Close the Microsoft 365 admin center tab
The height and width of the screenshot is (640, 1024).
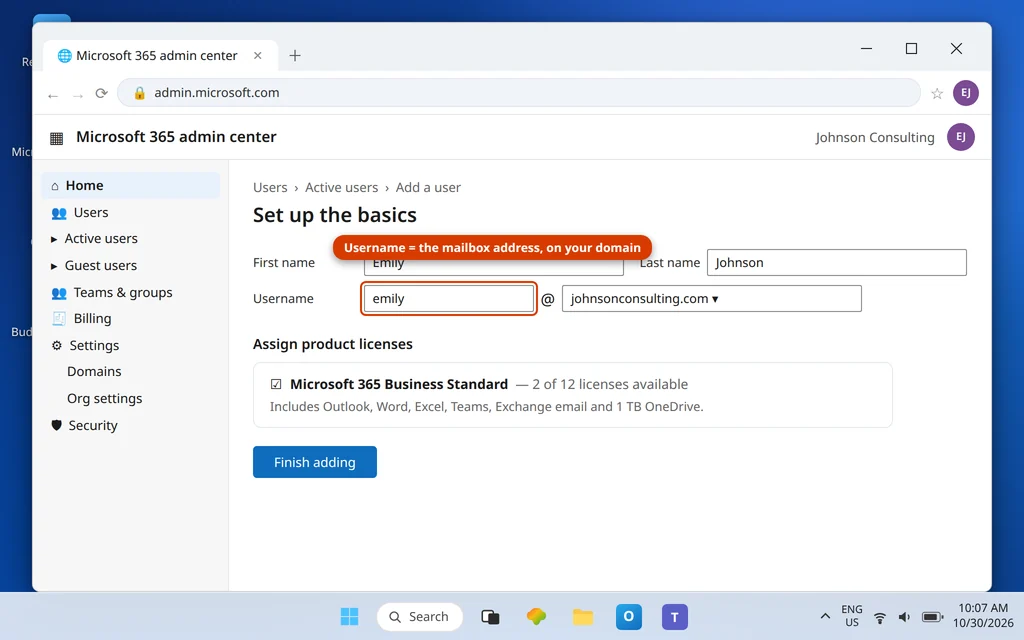click(x=258, y=56)
